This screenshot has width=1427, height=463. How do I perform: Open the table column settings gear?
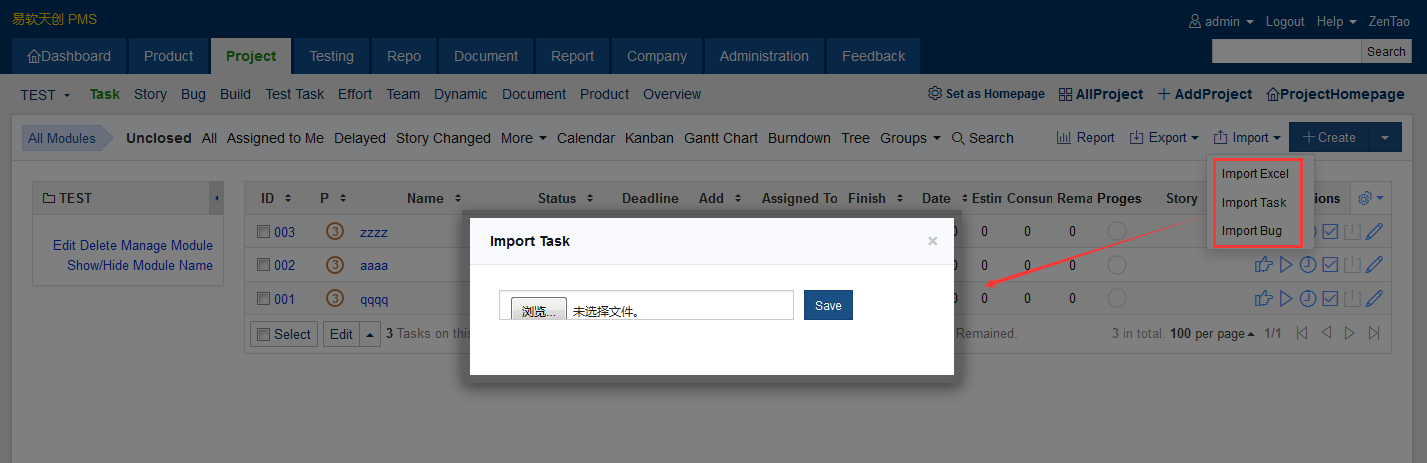1368,198
